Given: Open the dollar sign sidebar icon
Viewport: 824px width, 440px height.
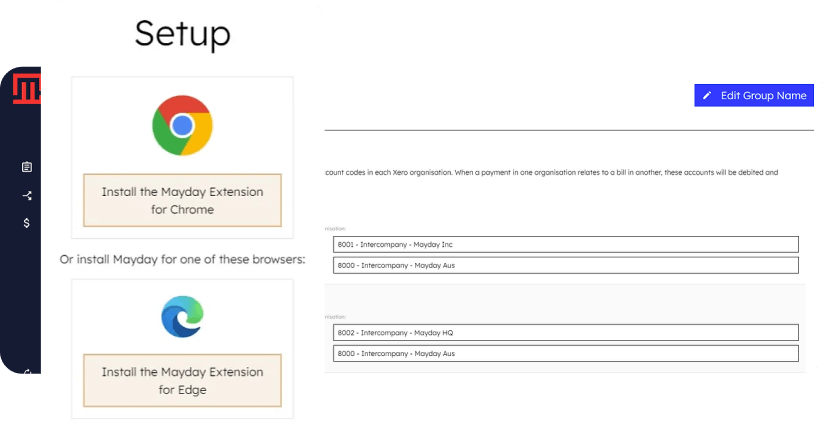Looking at the screenshot, I should pyautogui.click(x=27, y=223).
